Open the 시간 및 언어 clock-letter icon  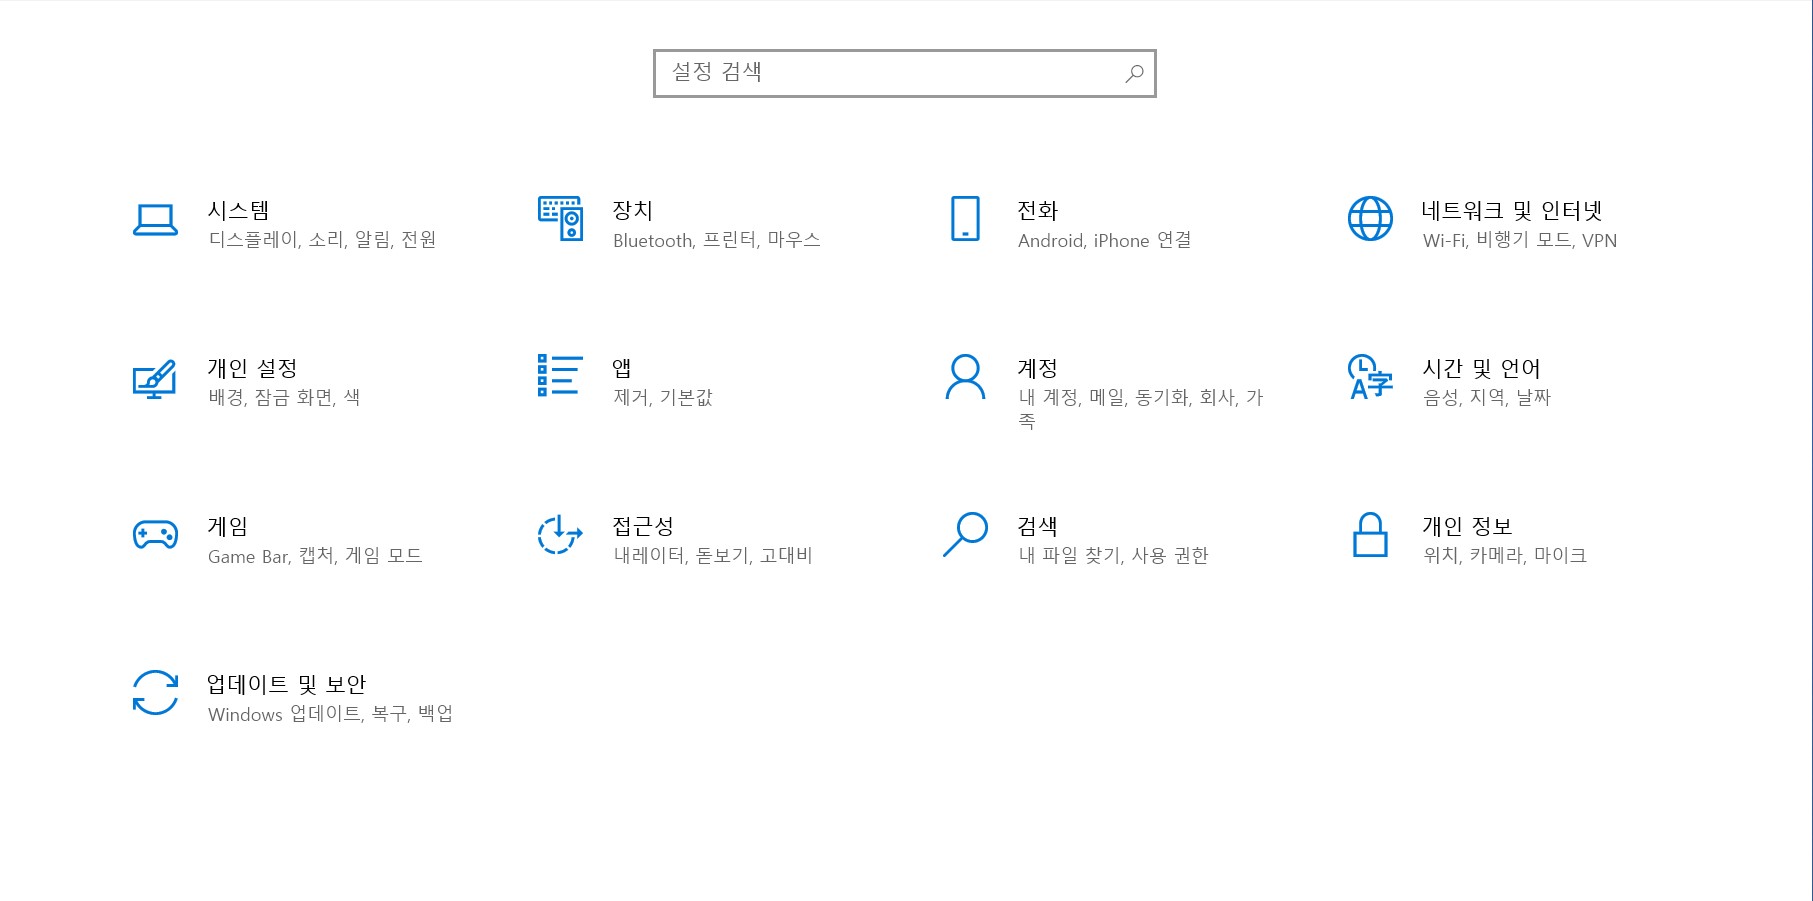coord(1370,376)
